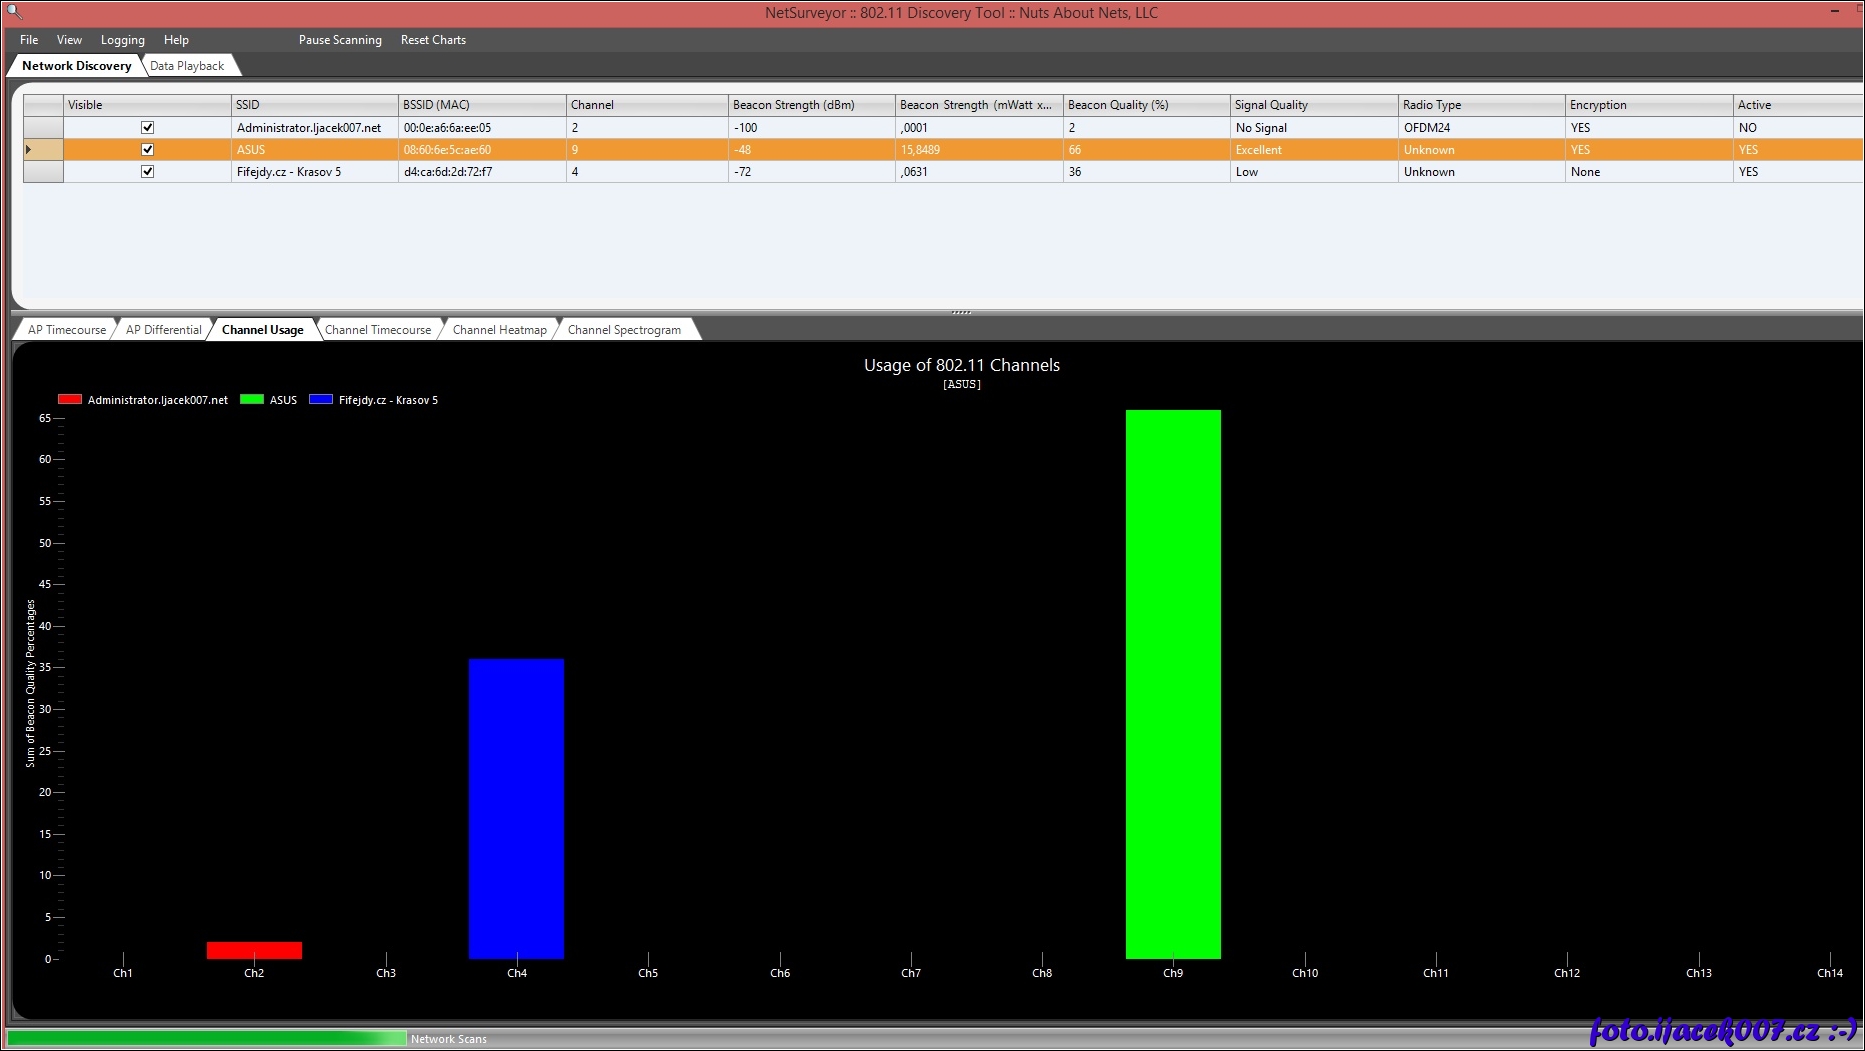Click the current row arrow indicator for ASUS
Screen dimensions: 1865x1051
(29, 150)
